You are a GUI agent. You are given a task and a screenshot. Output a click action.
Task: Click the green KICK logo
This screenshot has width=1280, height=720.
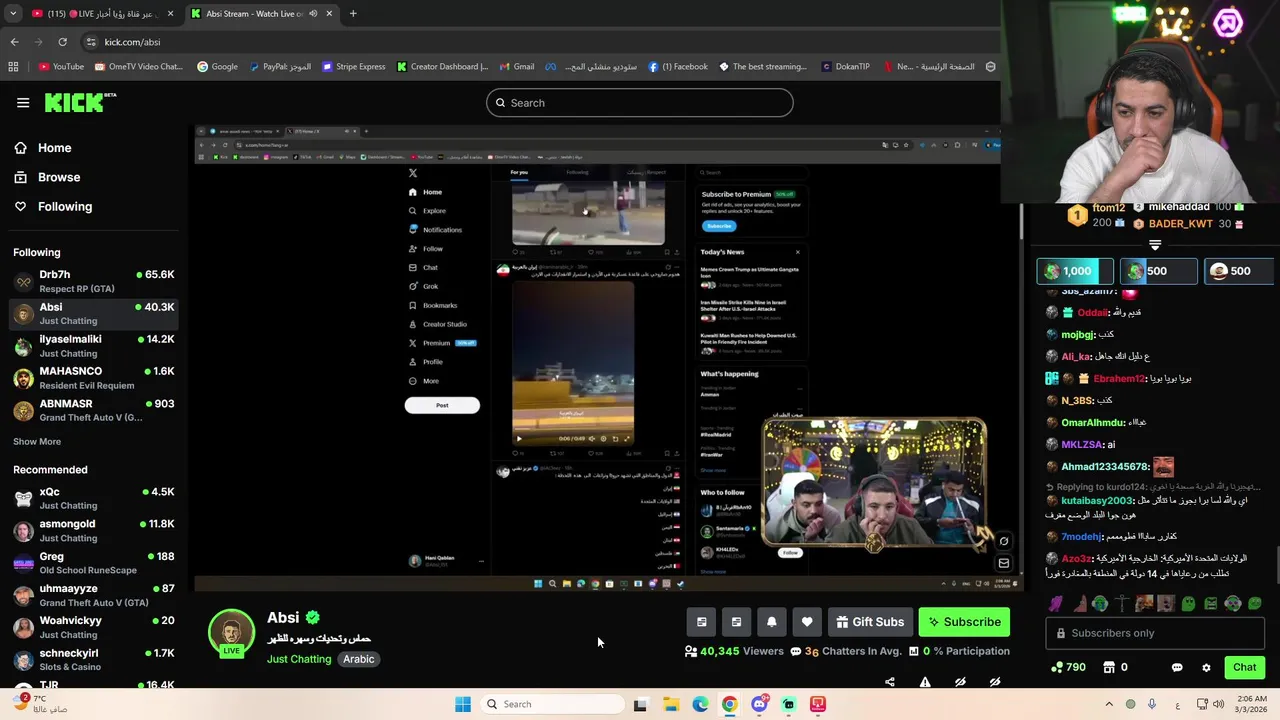pyautogui.click(x=80, y=102)
